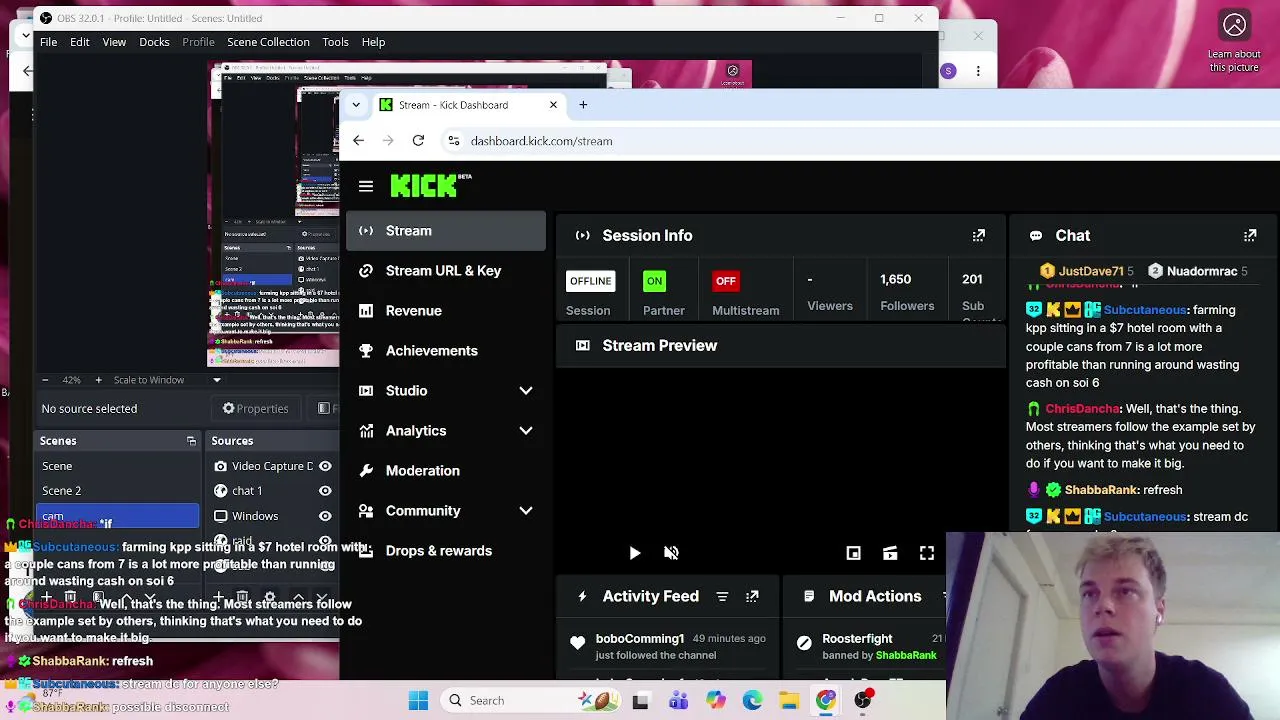
Task: Reload the Kick dashboard page
Action: pyautogui.click(x=418, y=141)
